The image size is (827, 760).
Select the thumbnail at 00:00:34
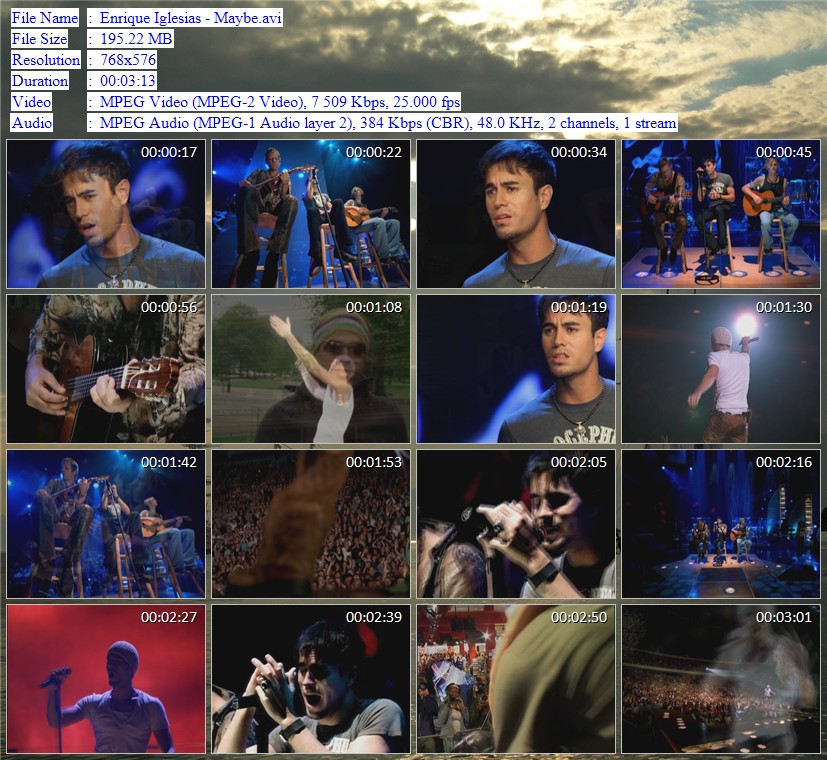click(516, 214)
